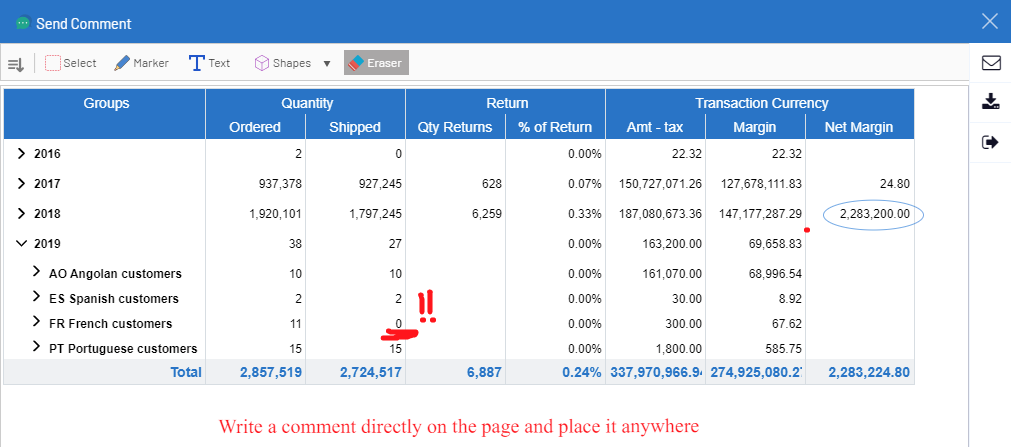Expand the 2016 group row
1011x447 pixels.
click(x=22, y=154)
